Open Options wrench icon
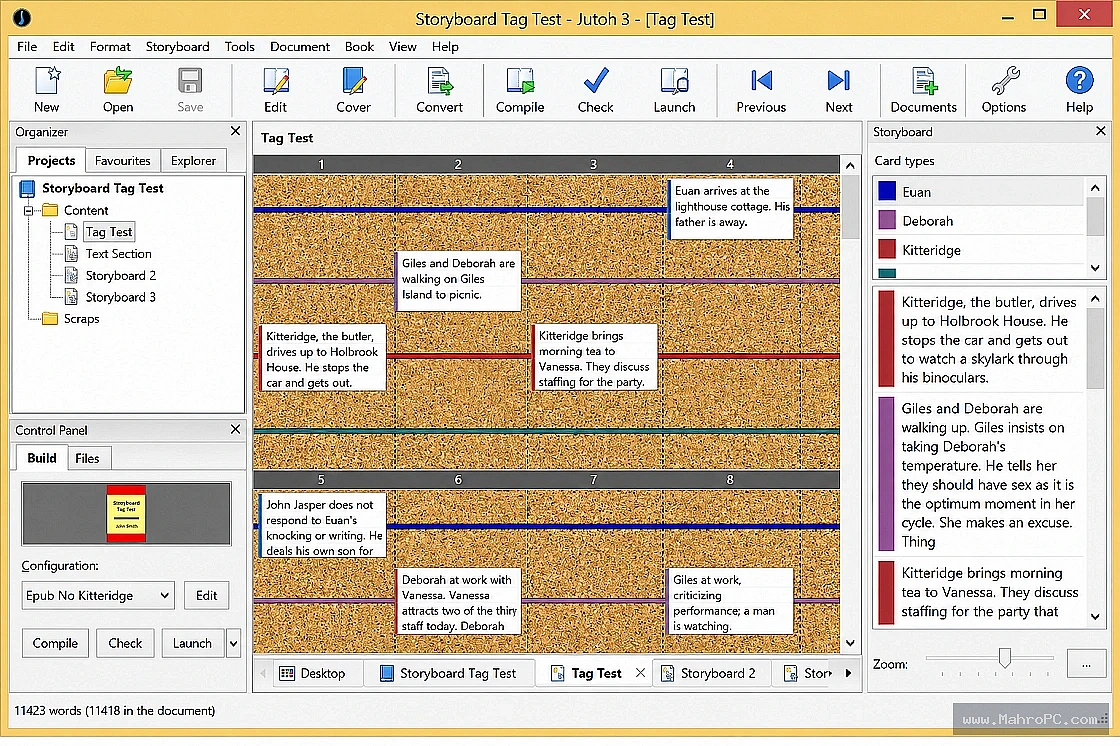Image resolution: width=1120 pixels, height=746 pixels. click(x=1004, y=89)
